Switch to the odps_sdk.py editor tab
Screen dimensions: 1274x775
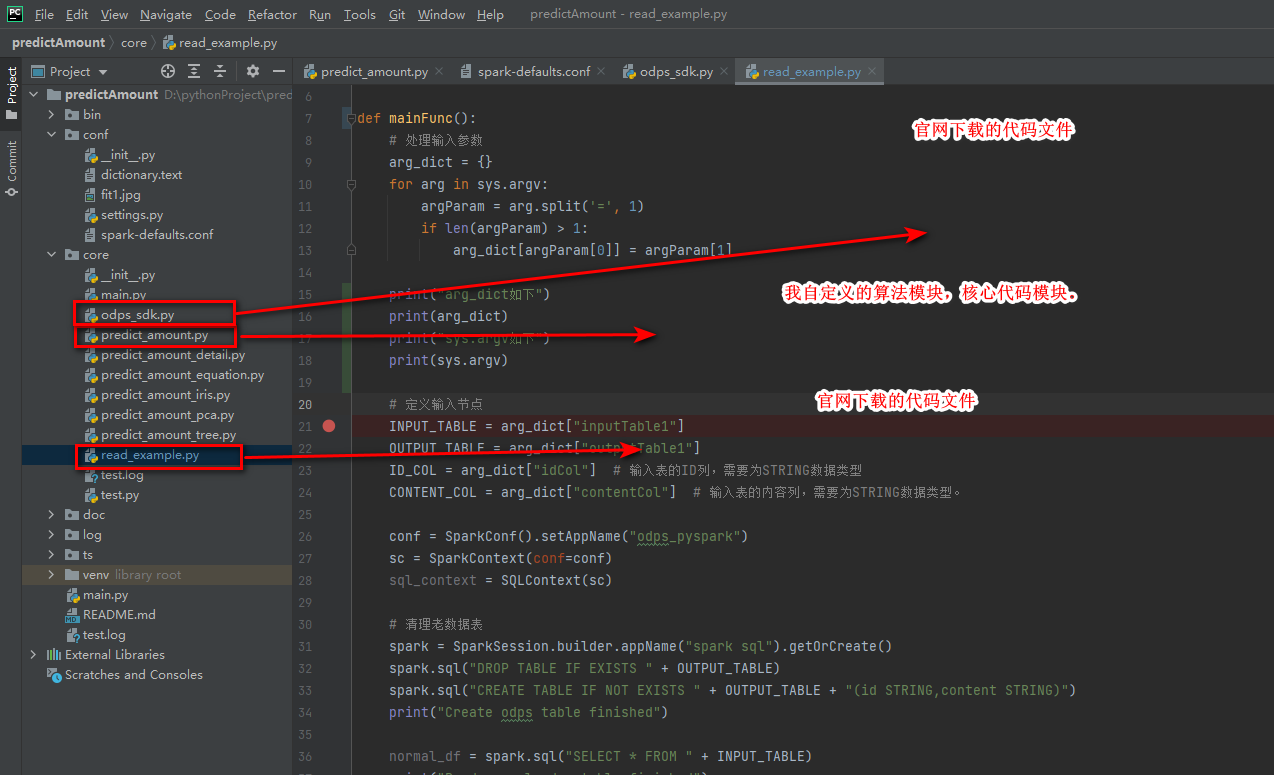[x=676, y=72]
